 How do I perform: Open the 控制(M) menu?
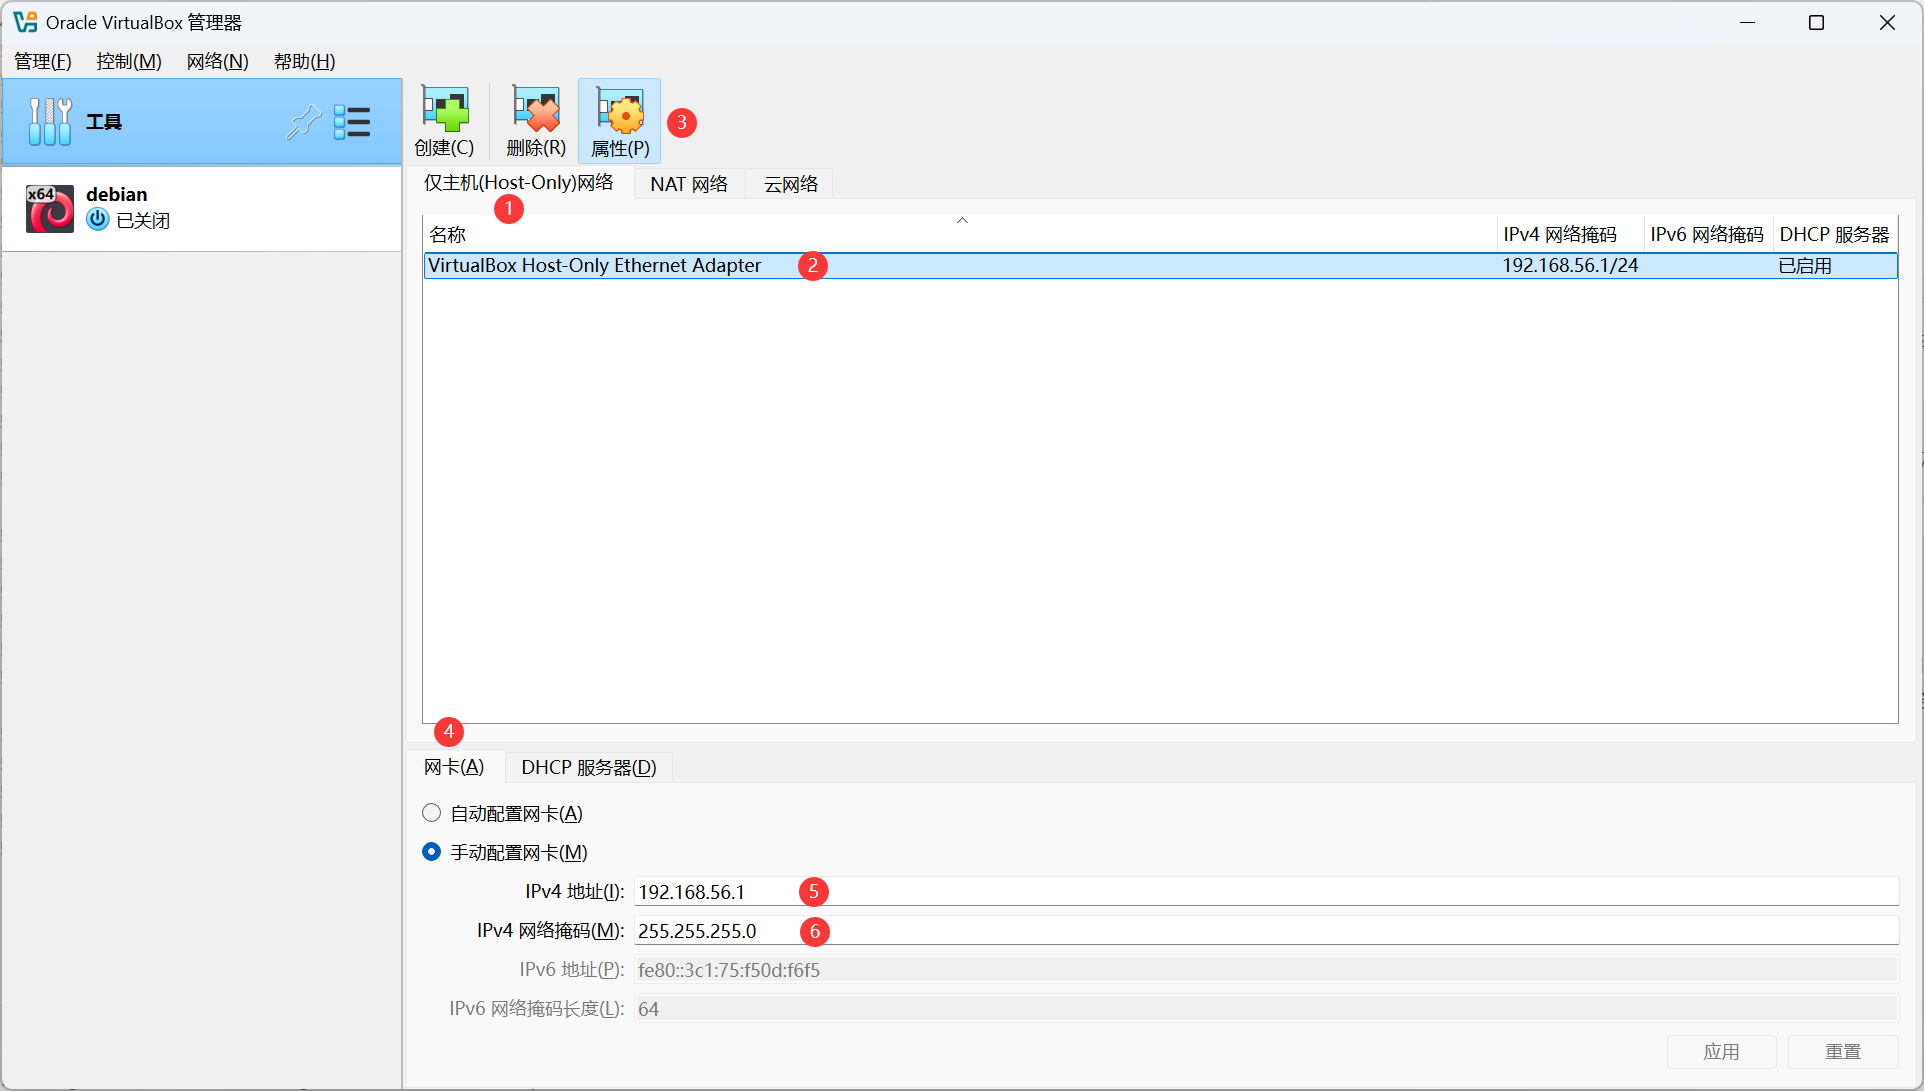pyautogui.click(x=129, y=61)
